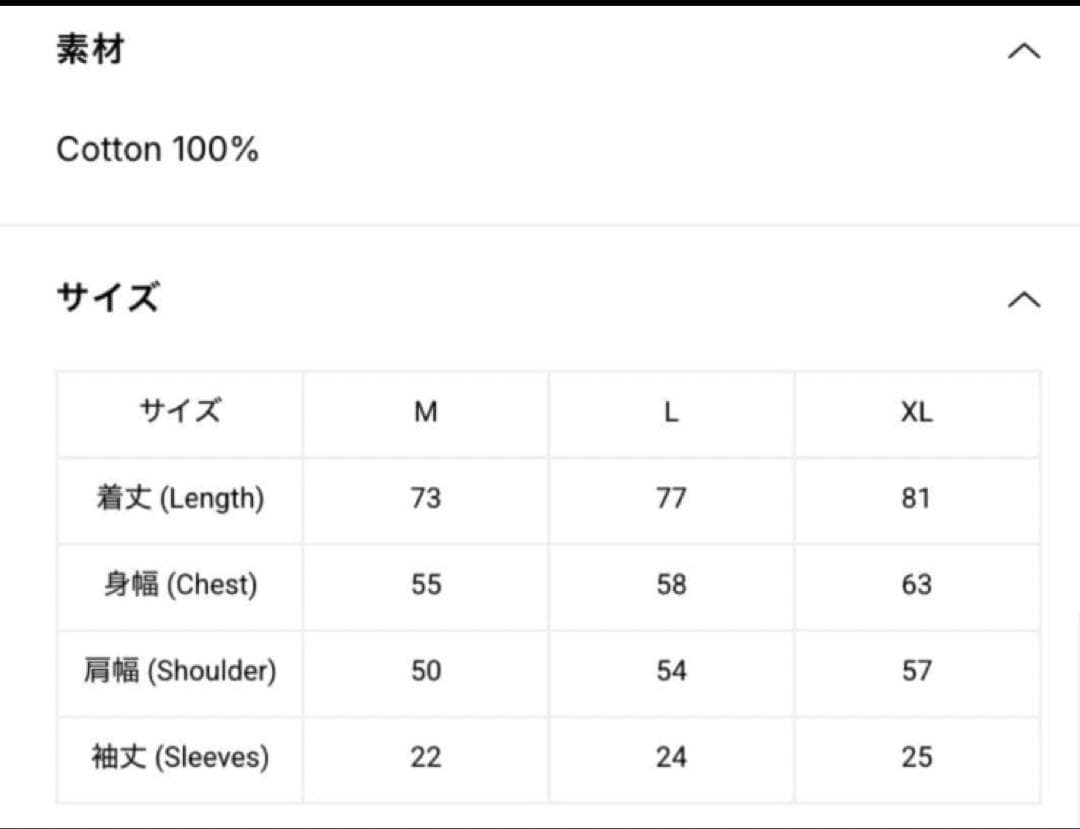Click the 着丈 (Length) row label
Viewport: 1080px width, 829px height.
pos(180,498)
